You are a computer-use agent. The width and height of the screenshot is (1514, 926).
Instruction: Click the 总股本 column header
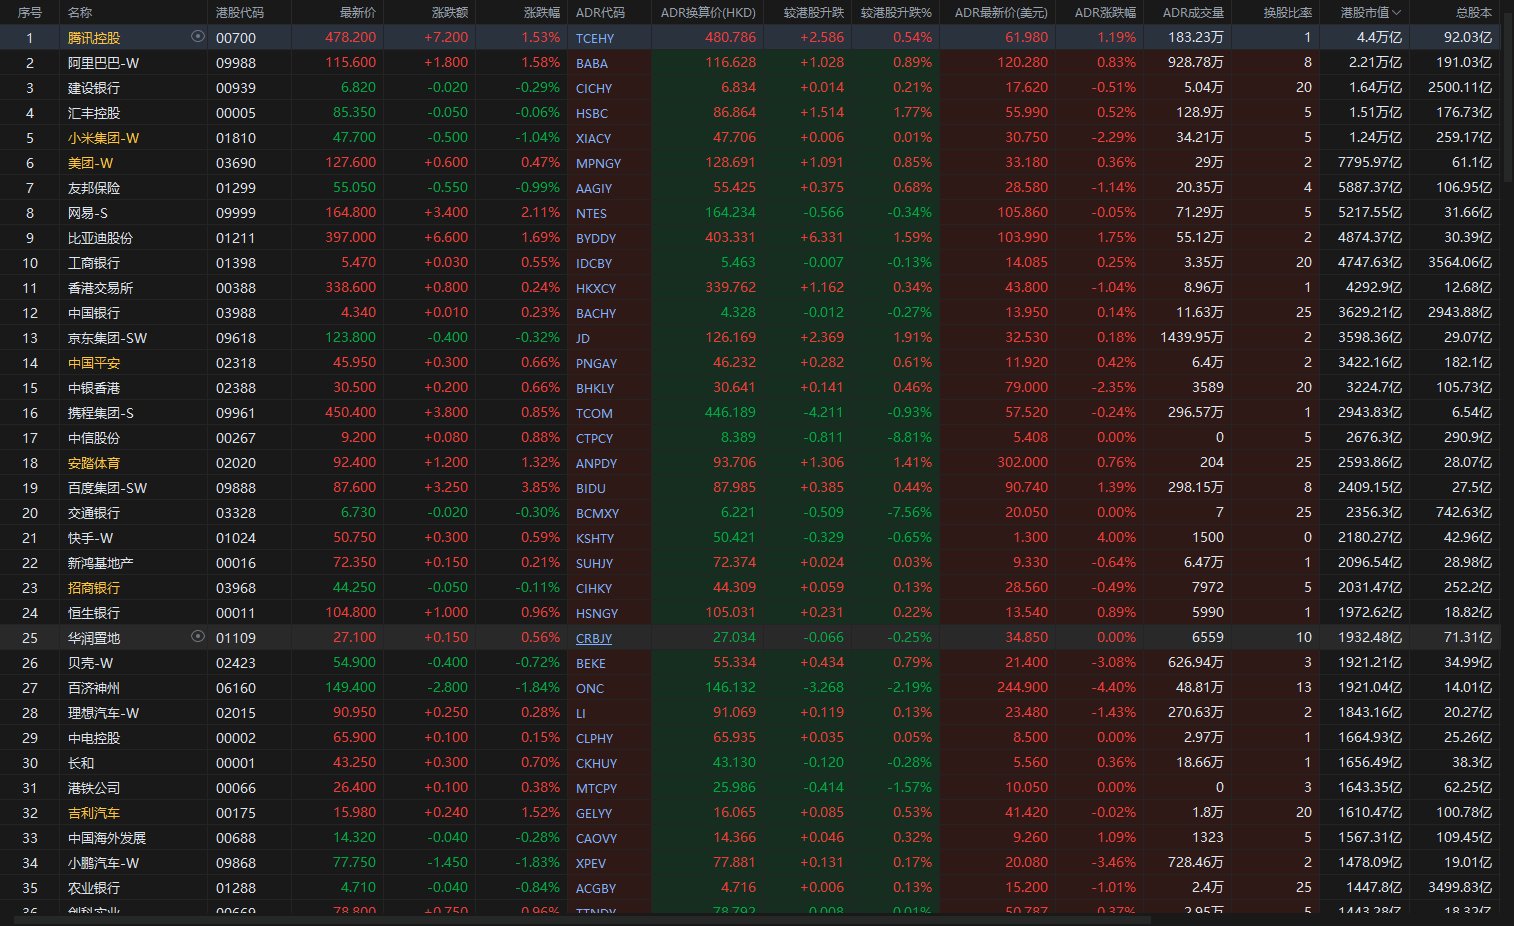(x=1473, y=13)
